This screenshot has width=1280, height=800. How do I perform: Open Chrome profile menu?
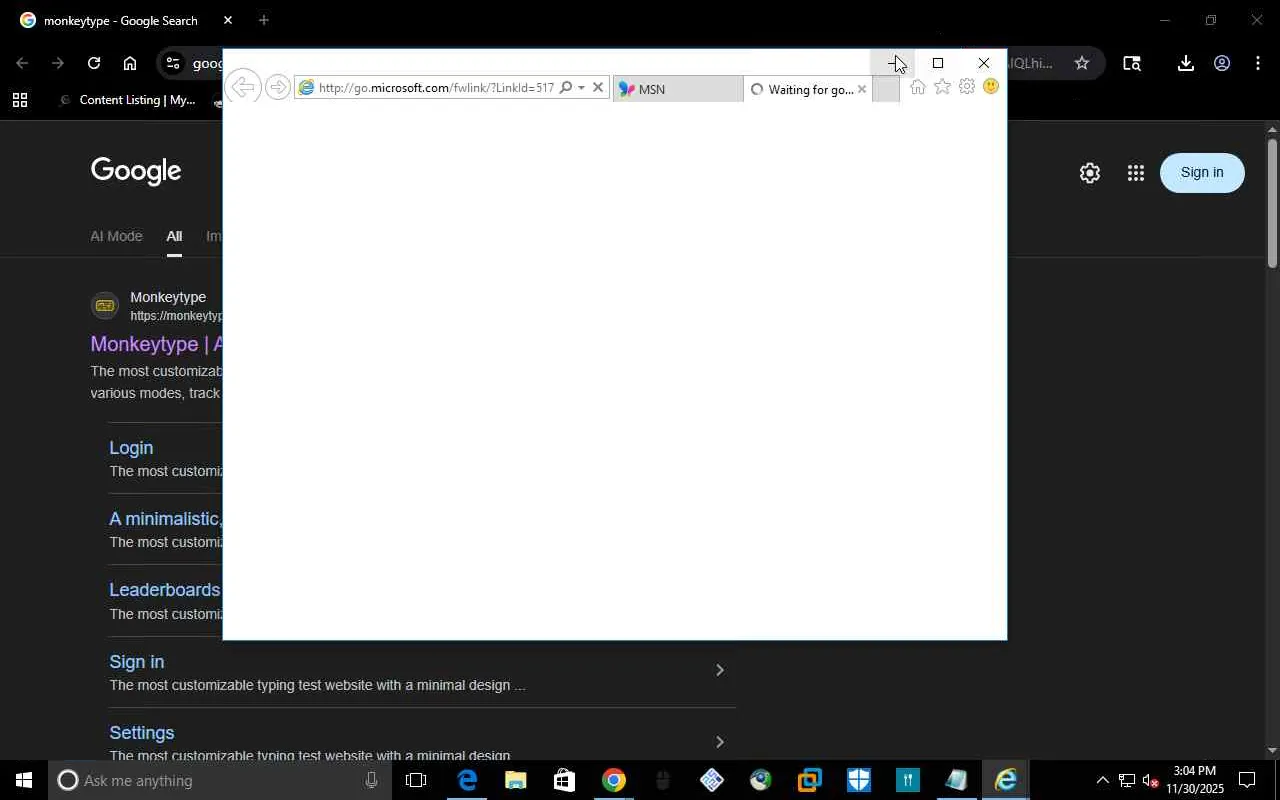coord(1221,63)
